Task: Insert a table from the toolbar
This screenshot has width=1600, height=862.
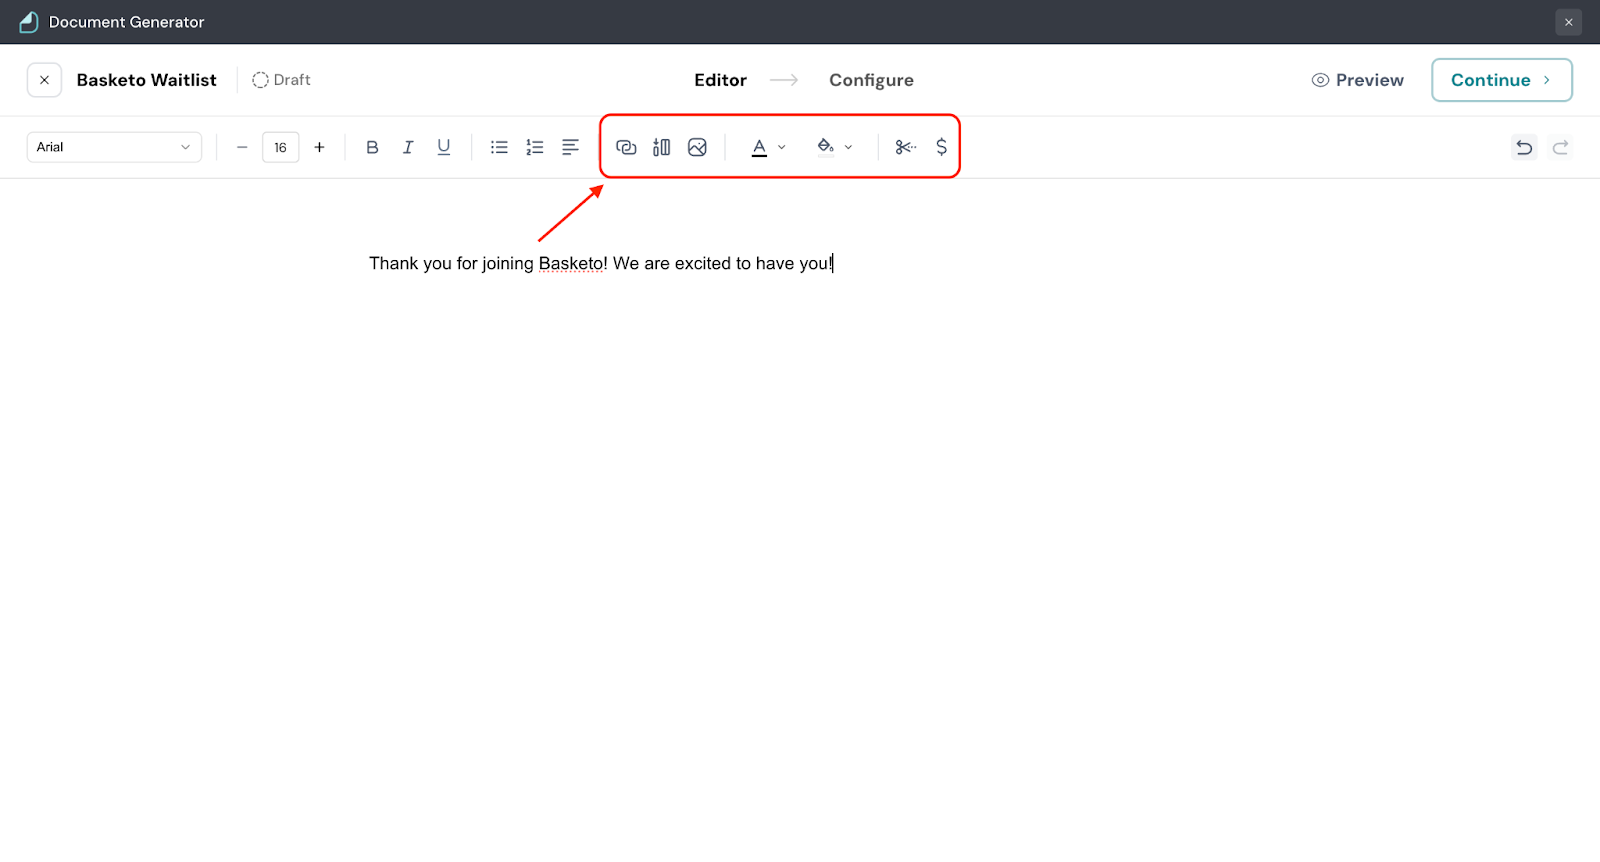Action: tap(661, 147)
